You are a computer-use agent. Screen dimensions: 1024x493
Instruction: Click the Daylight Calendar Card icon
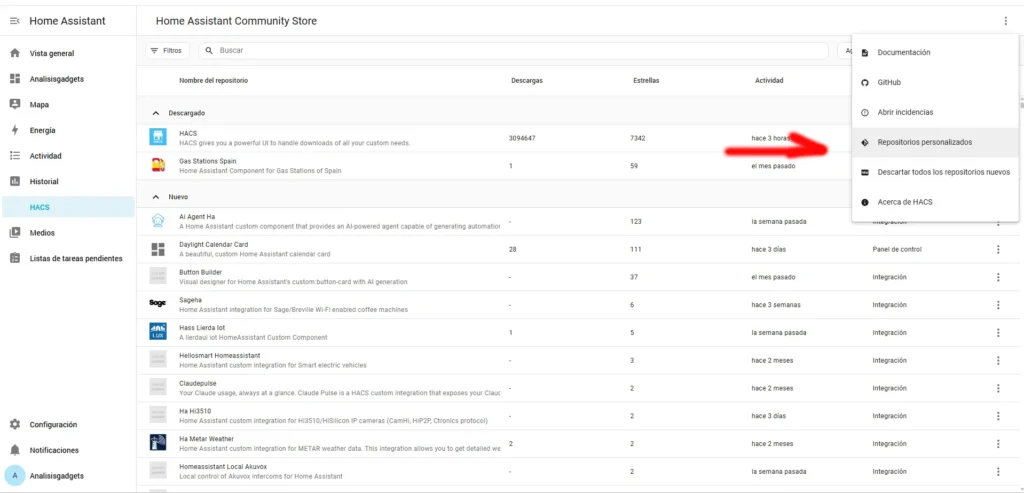157,249
